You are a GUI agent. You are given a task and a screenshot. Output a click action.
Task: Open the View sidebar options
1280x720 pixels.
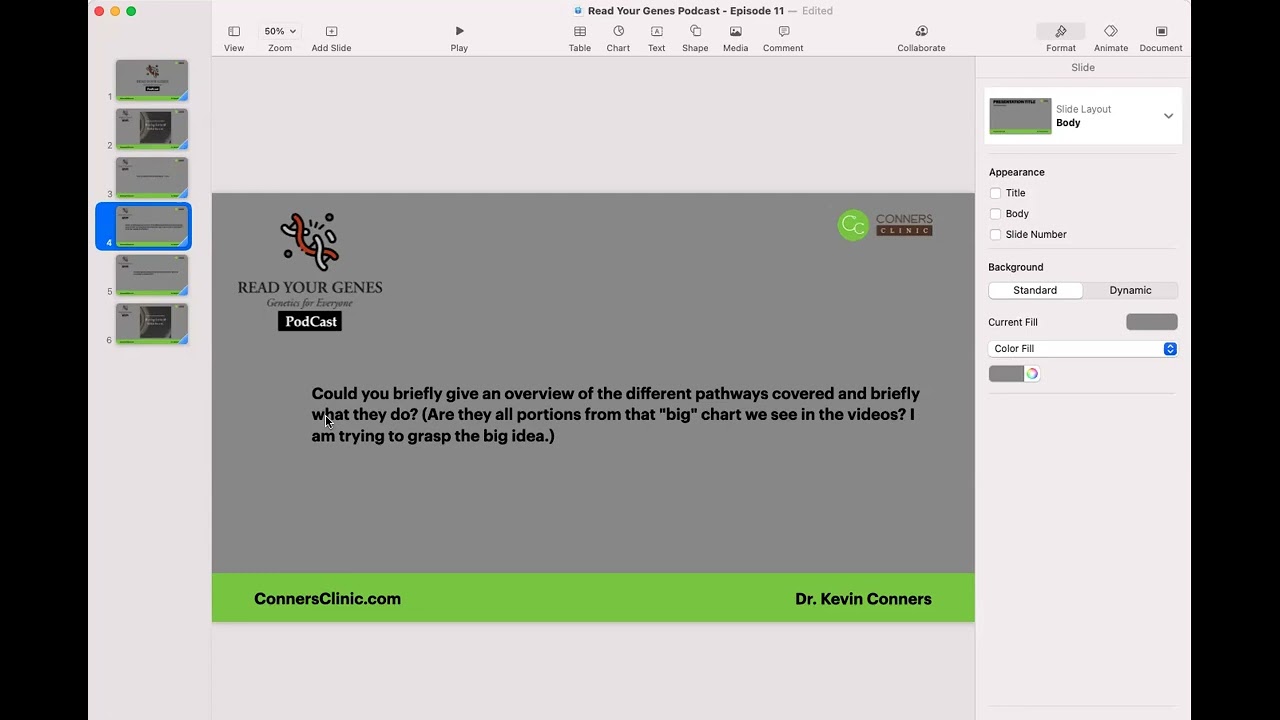(x=234, y=38)
